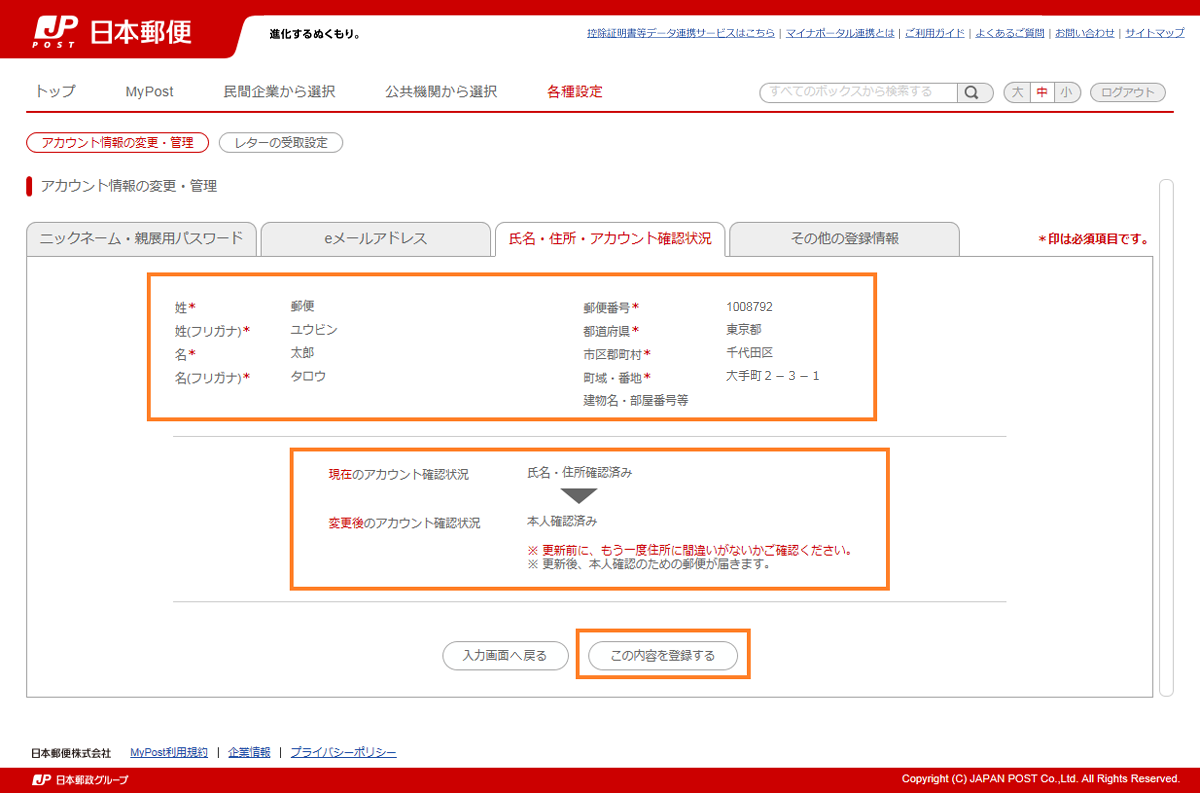This screenshot has width=1200, height=793.
Task: Open 各種設定 menu
Action: click(x=575, y=91)
